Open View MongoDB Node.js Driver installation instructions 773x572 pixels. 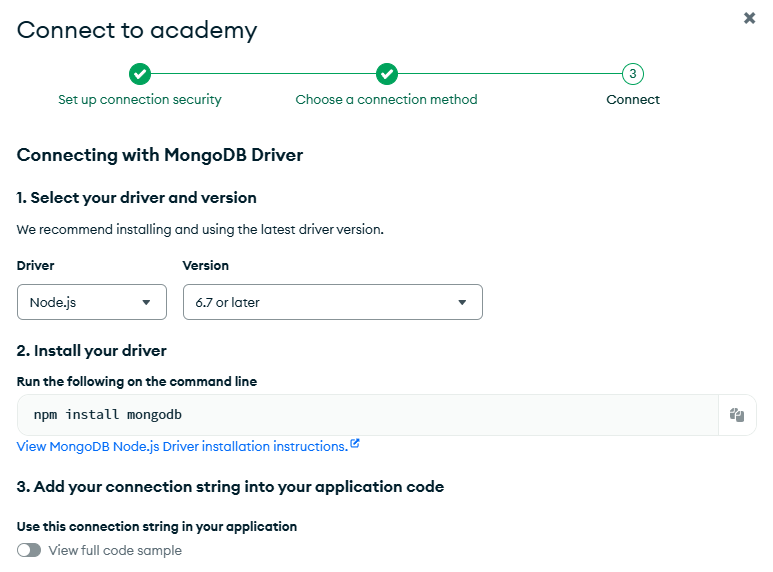[x=182, y=446]
